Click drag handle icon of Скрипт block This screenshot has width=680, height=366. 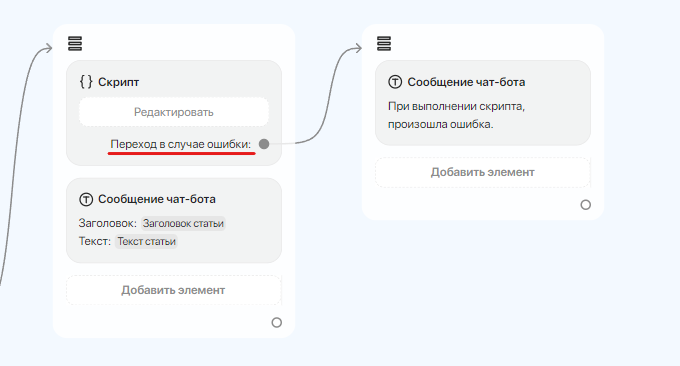(75, 43)
